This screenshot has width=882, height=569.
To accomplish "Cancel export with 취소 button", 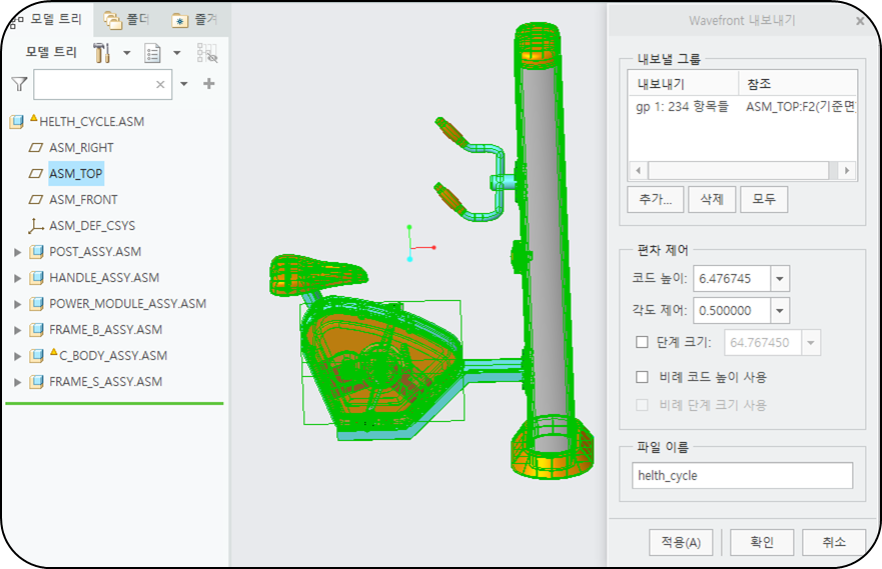I will [x=834, y=542].
